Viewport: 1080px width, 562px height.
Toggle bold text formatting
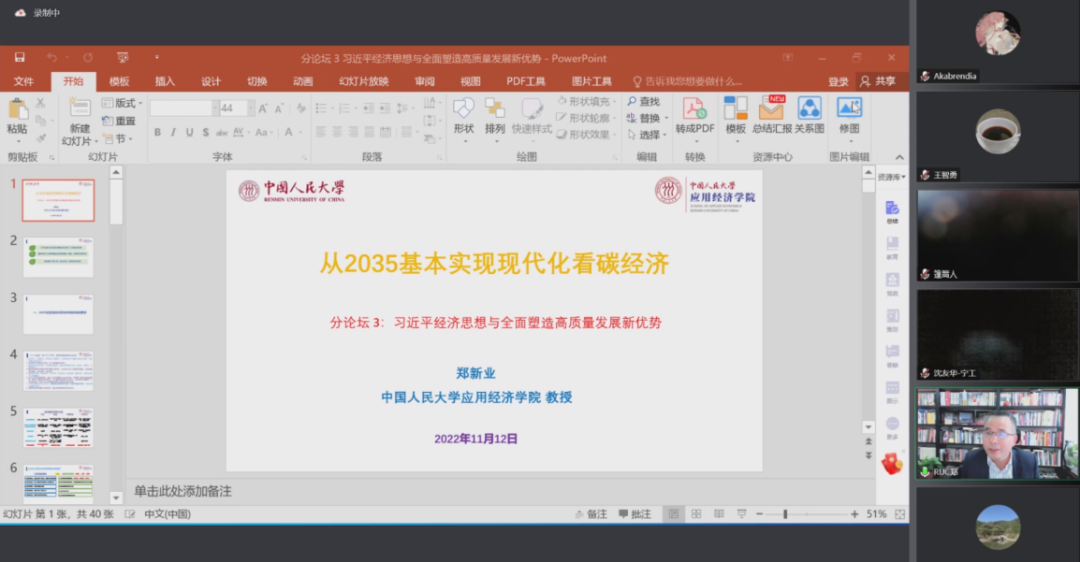tap(157, 132)
